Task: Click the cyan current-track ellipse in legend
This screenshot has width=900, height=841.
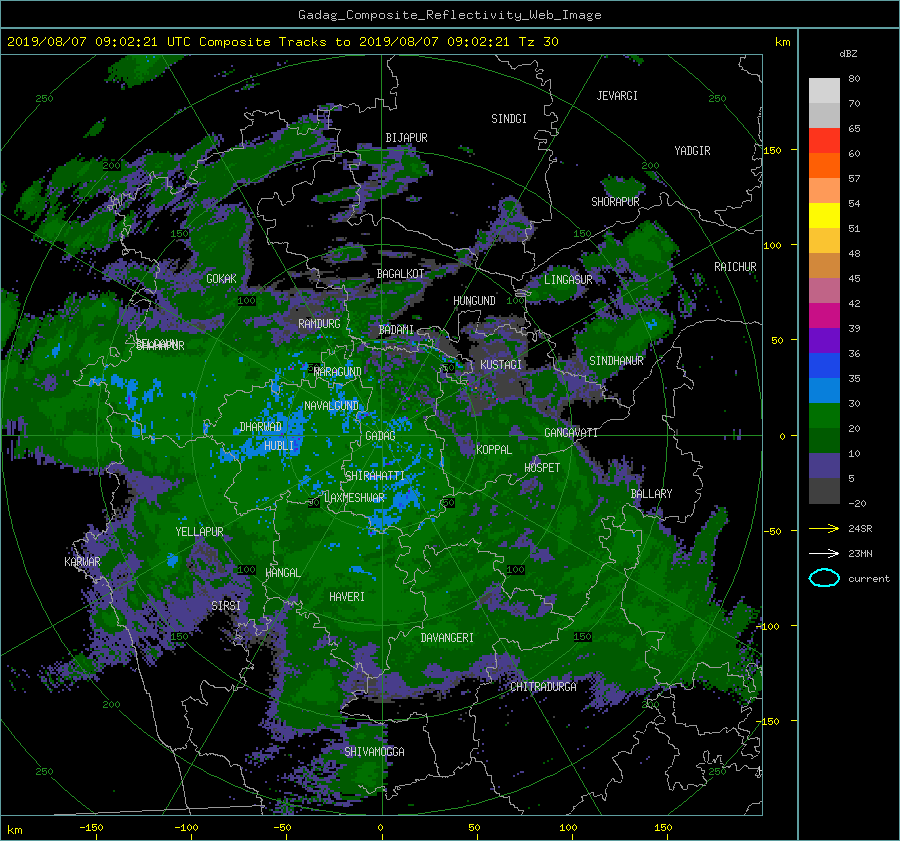Action: [x=824, y=578]
